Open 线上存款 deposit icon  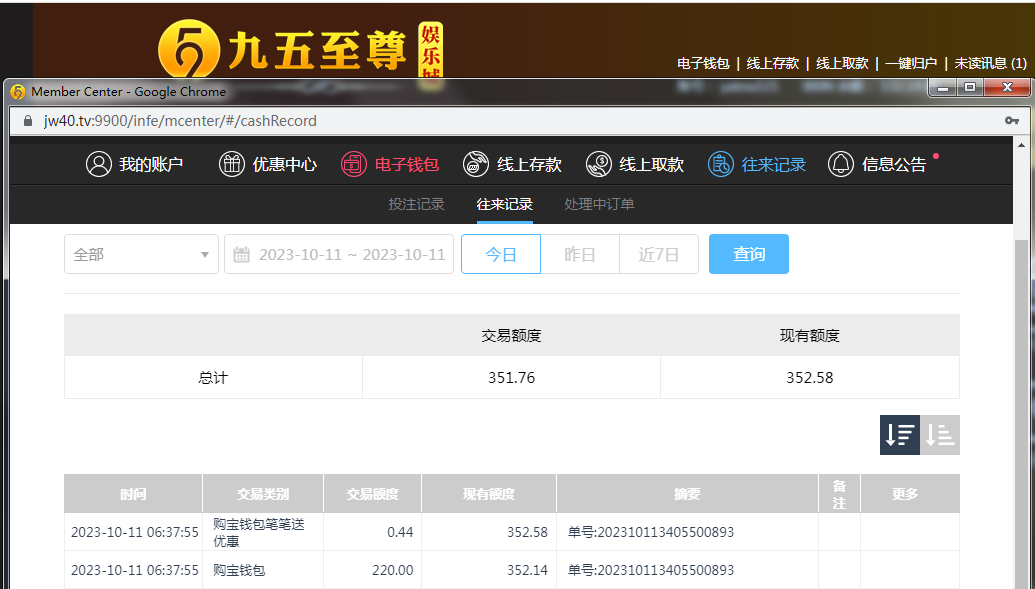click(x=476, y=164)
